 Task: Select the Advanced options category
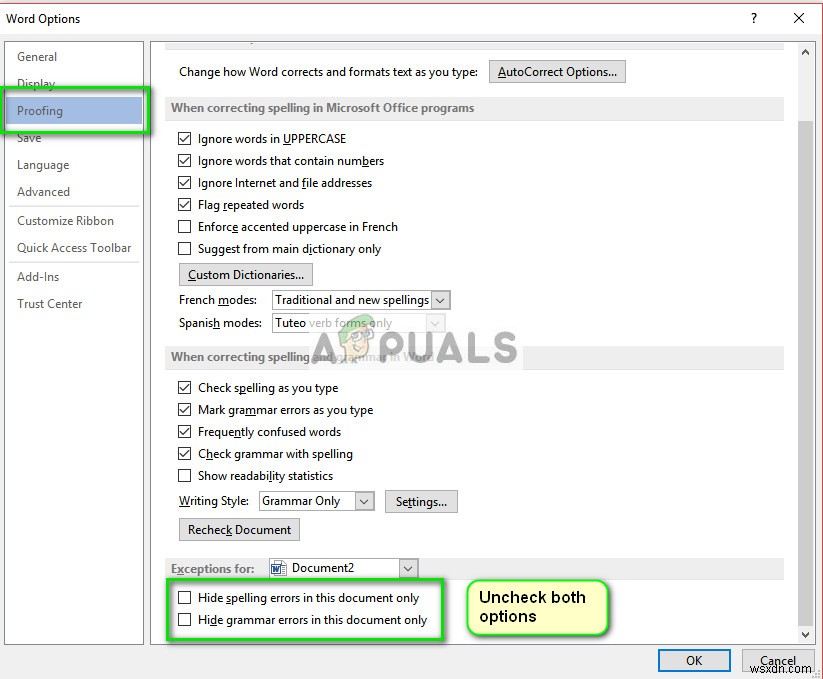pos(43,192)
